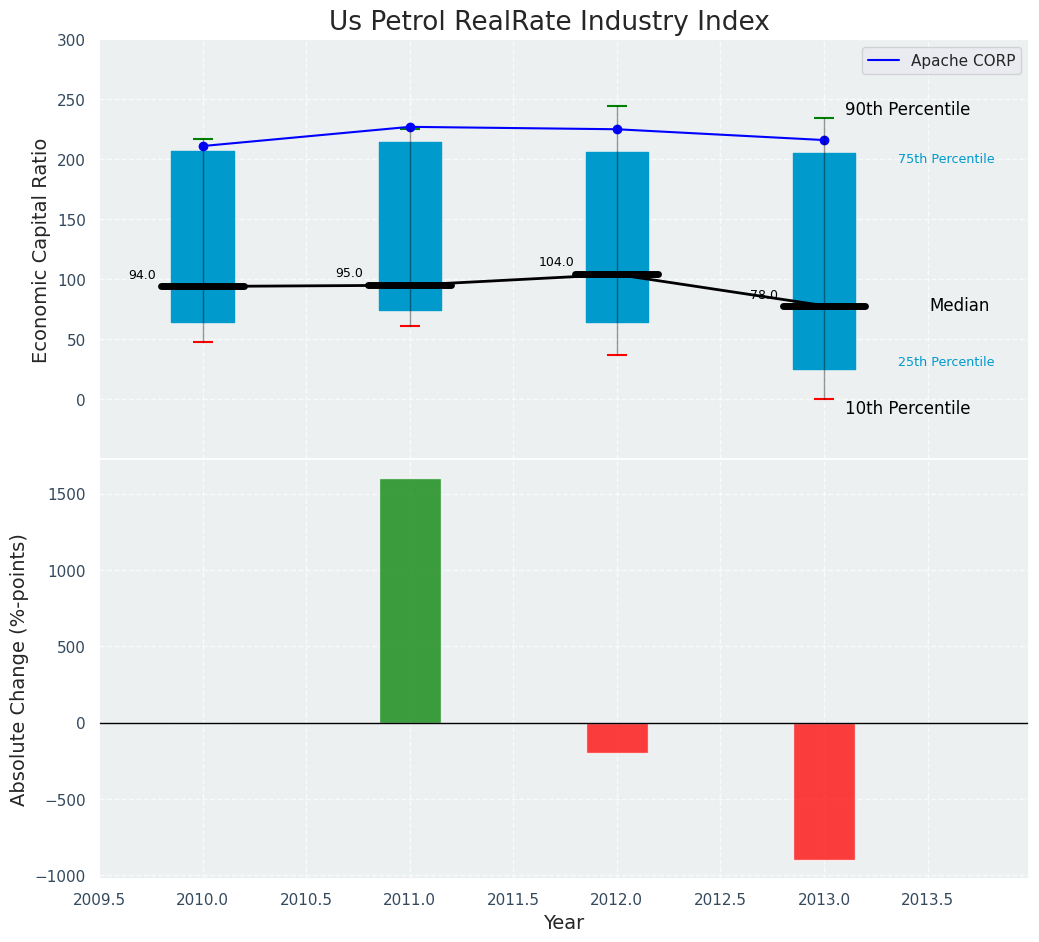Click the Median annotation text
1039x942 pixels.
(959, 305)
